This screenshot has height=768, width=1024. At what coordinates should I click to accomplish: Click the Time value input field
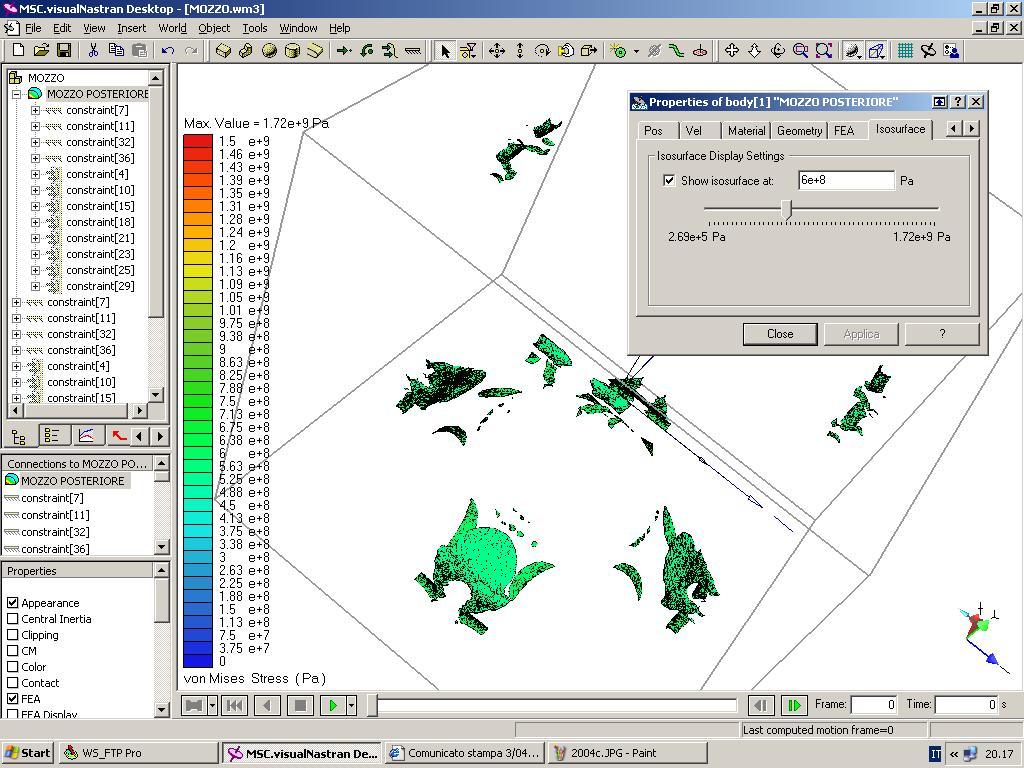(x=966, y=705)
